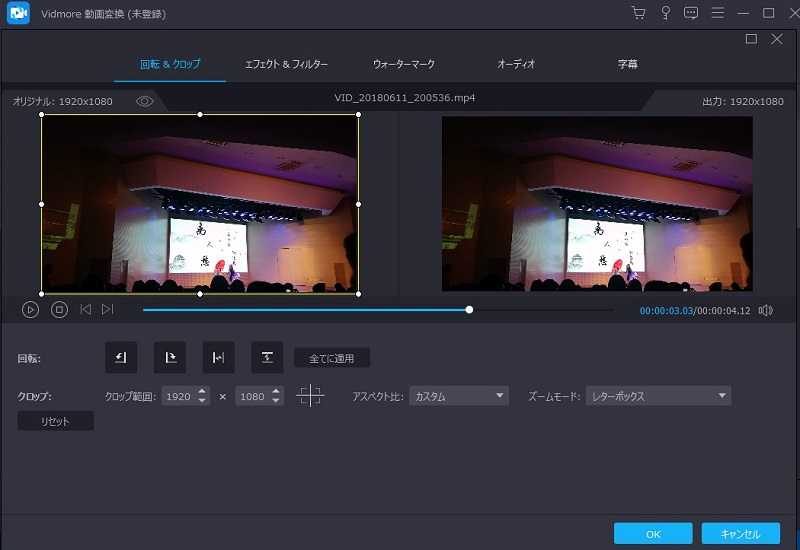This screenshot has width=800, height=550.
Task: Expand the アスペクト比 dropdown
Action: tap(459, 396)
